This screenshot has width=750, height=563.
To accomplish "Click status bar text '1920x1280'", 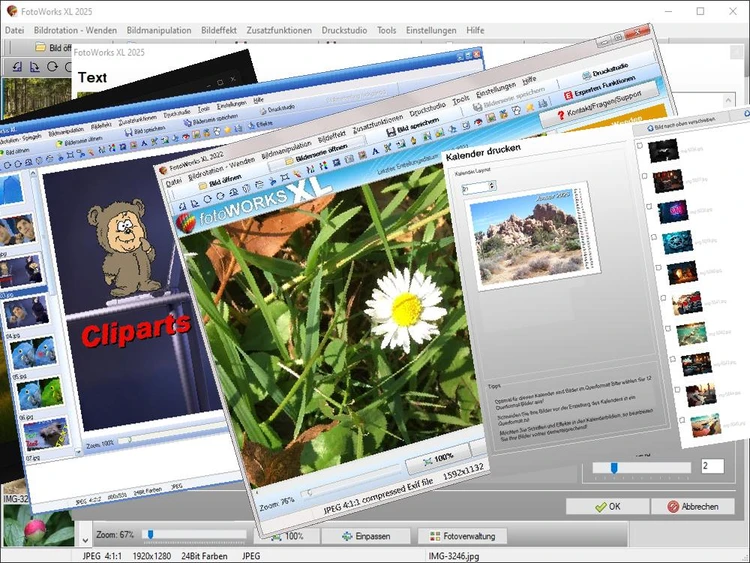I will (152, 556).
